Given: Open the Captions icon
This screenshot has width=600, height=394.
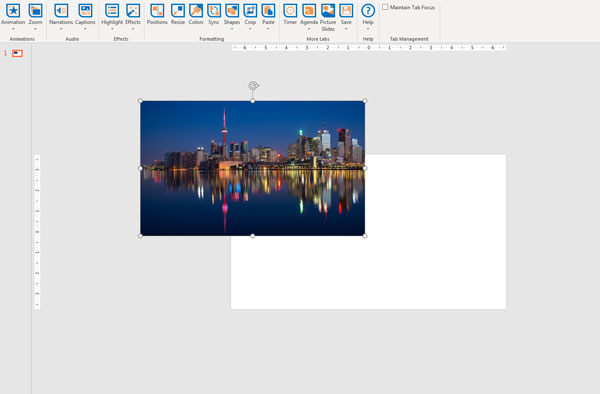Looking at the screenshot, I should click(85, 10).
